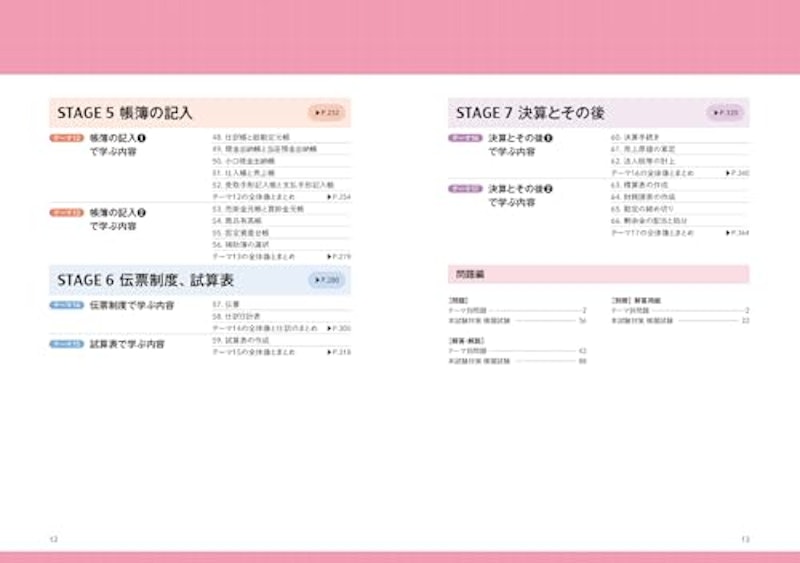The image size is (800, 563).
Task: Select '帳簿の記入❷ で学ぶ内容' label
Action: 118,219
